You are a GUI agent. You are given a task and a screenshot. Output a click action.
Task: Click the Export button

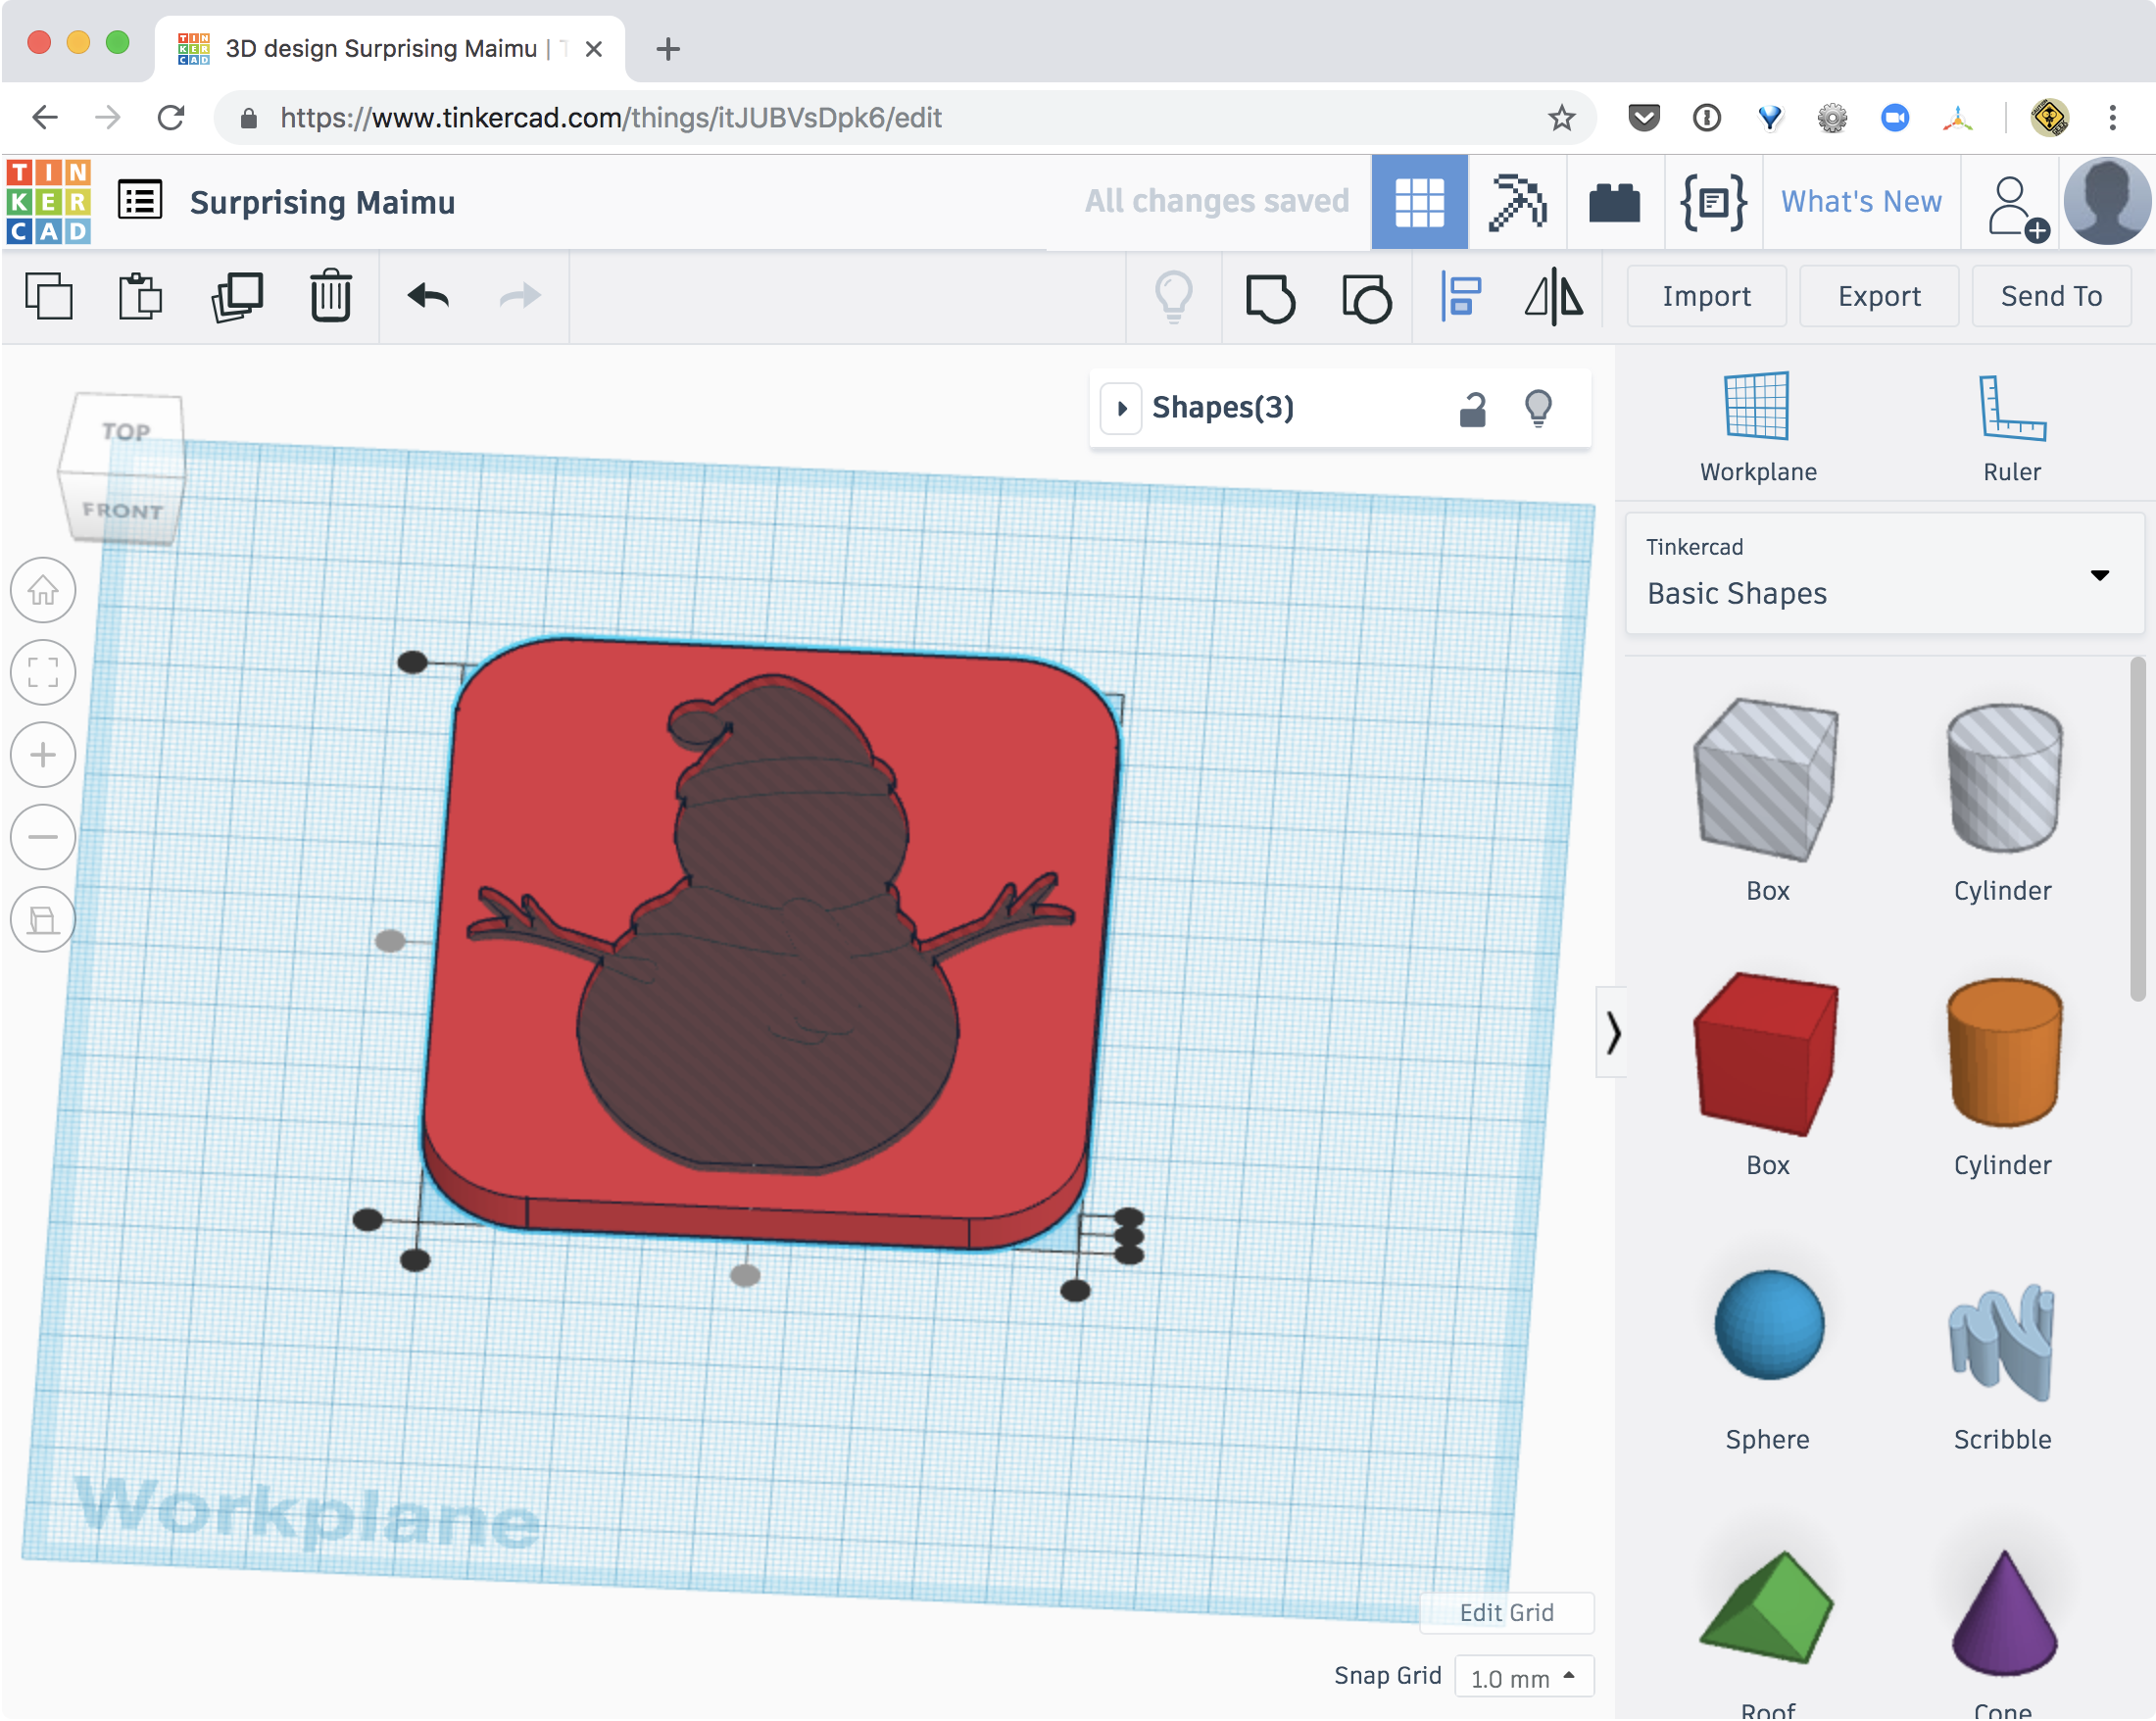1878,296
